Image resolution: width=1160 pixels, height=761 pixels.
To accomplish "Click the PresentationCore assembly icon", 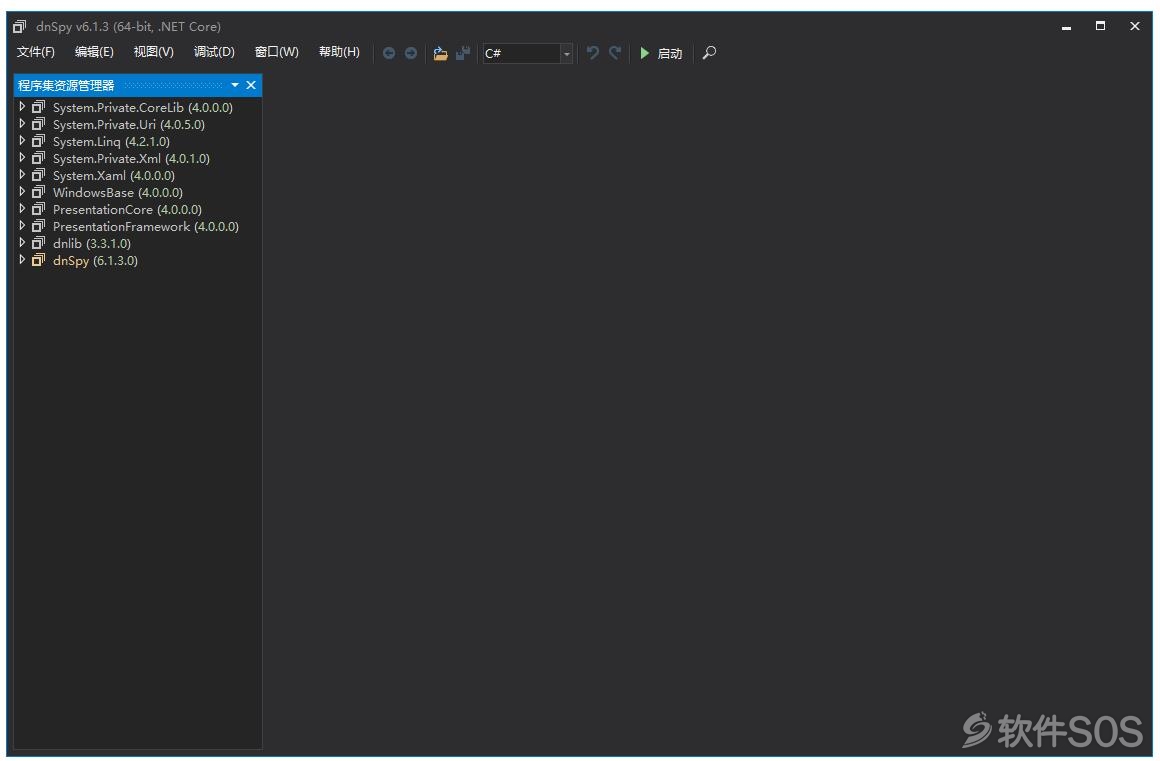I will point(38,209).
